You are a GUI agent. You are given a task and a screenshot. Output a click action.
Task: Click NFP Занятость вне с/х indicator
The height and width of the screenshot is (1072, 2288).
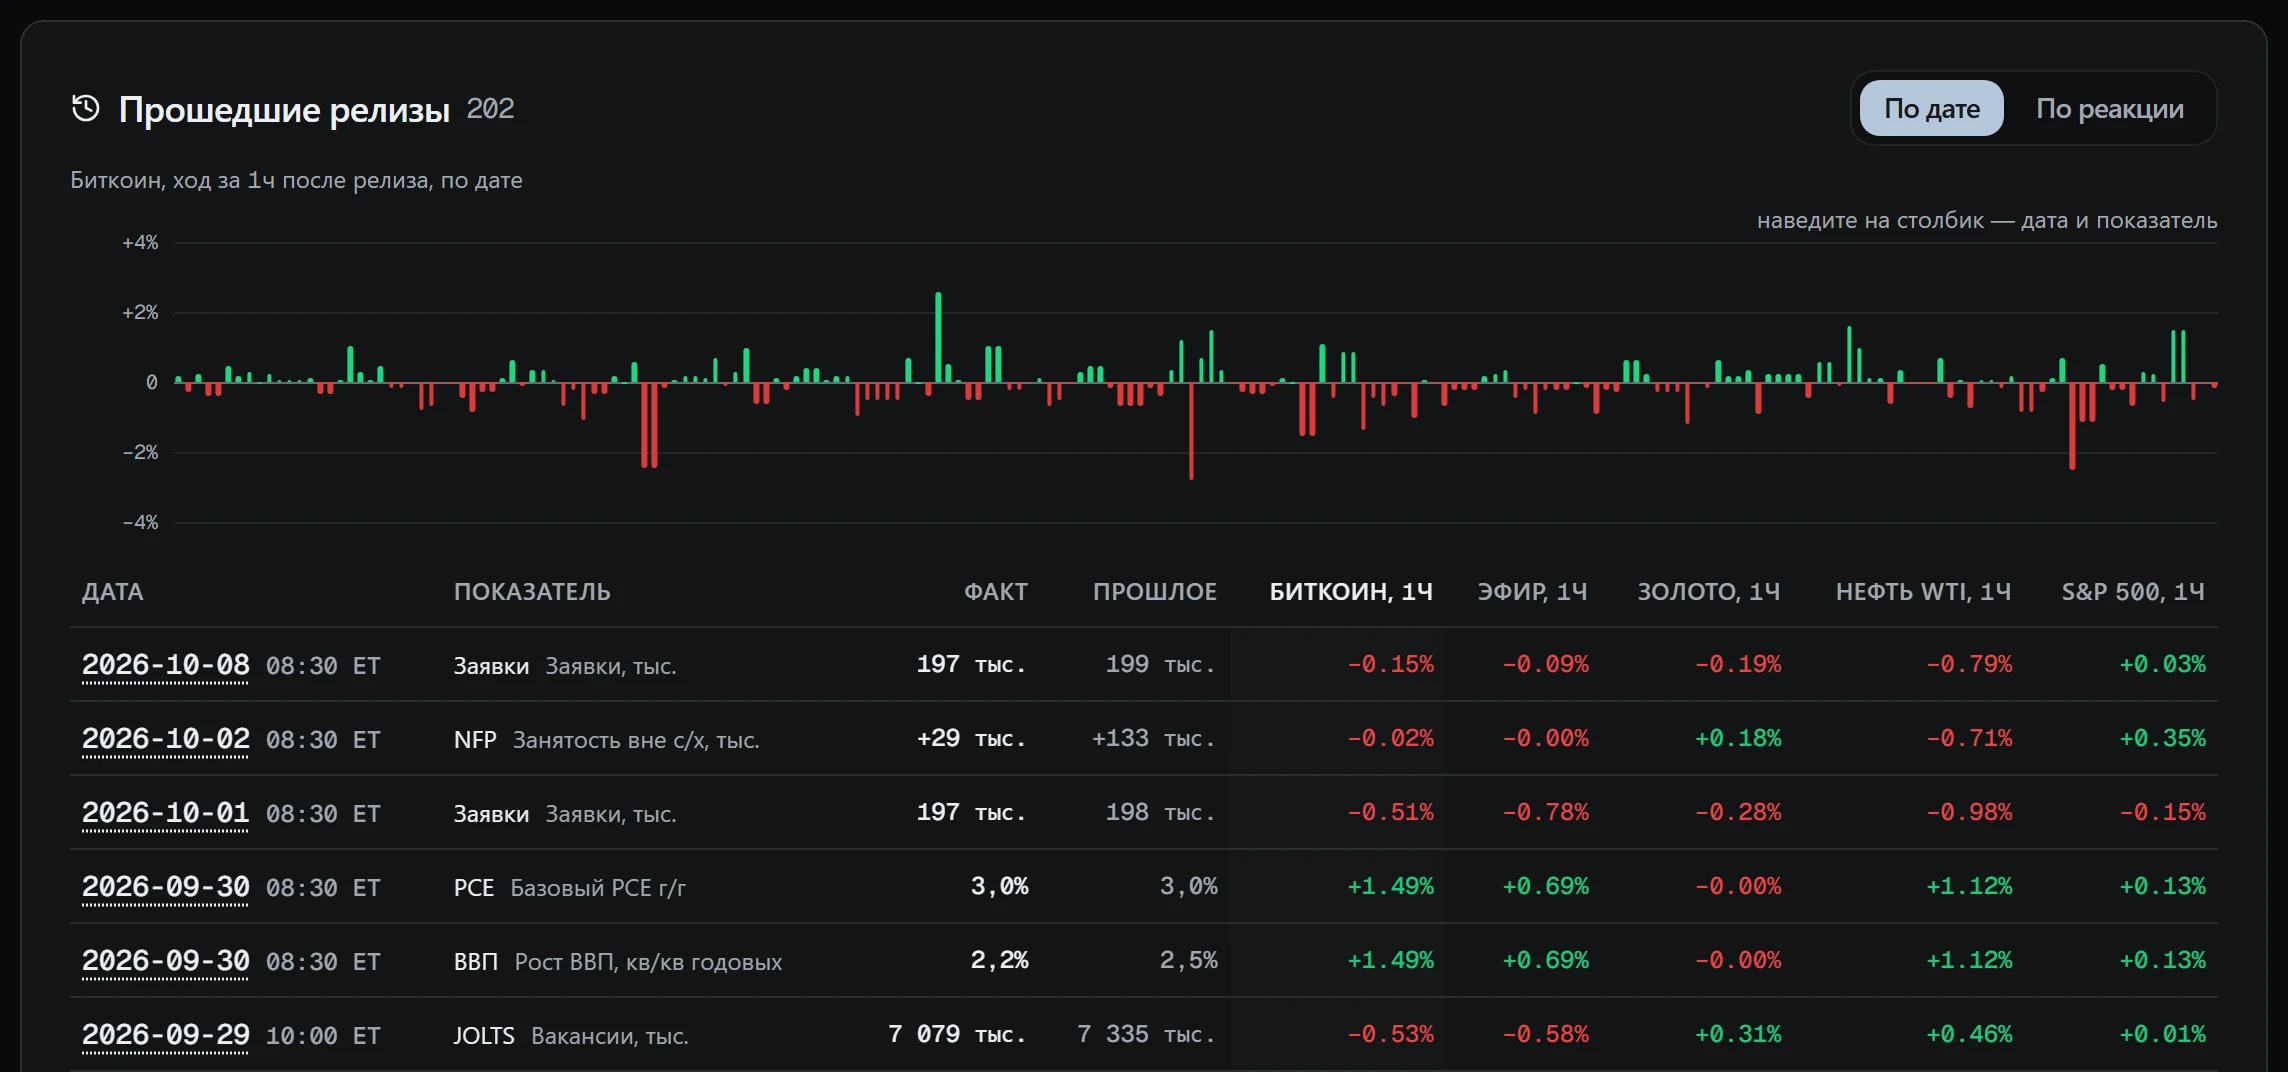(606, 740)
